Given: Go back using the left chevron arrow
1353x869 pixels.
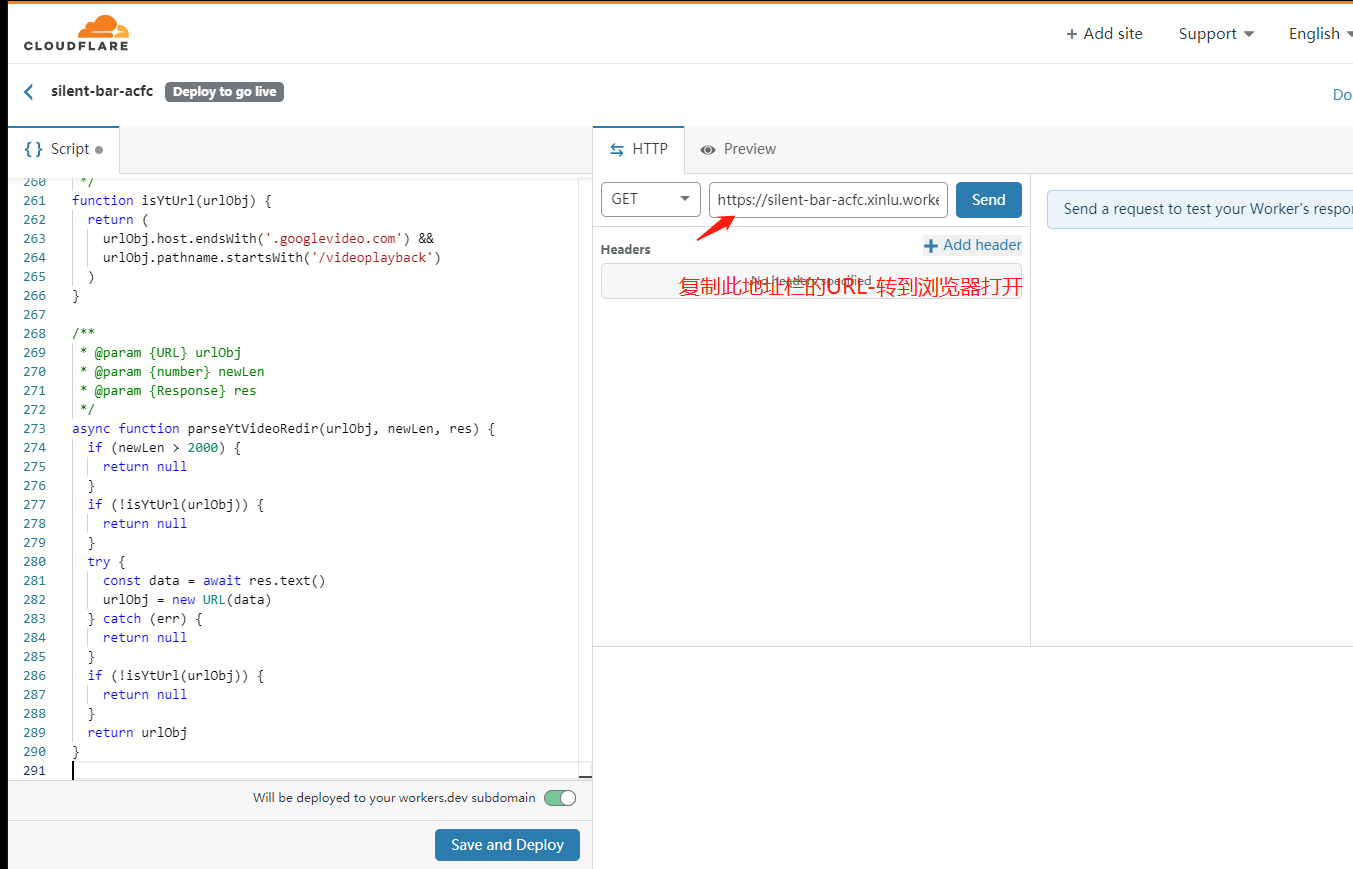Looking at the screenshot, I should tap(29, 92).
